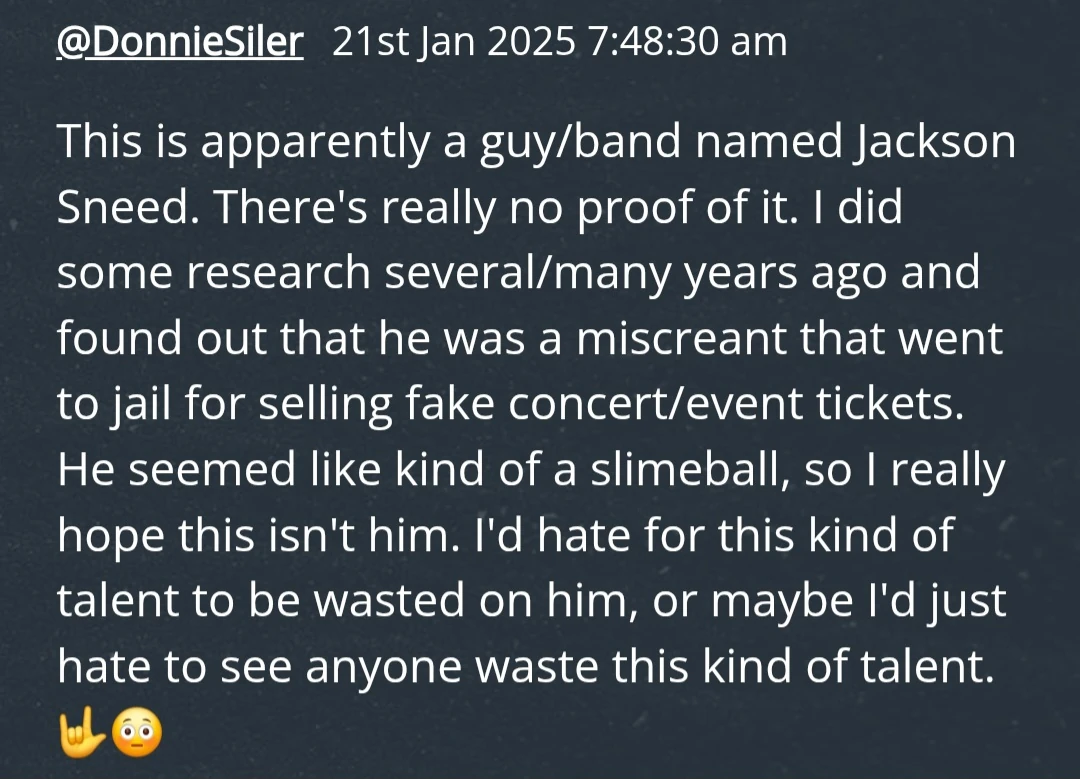The width and height of the screenshot is (1080, 779).
Task: Click the word "hope" in the comment
Action: pos(111,536)
